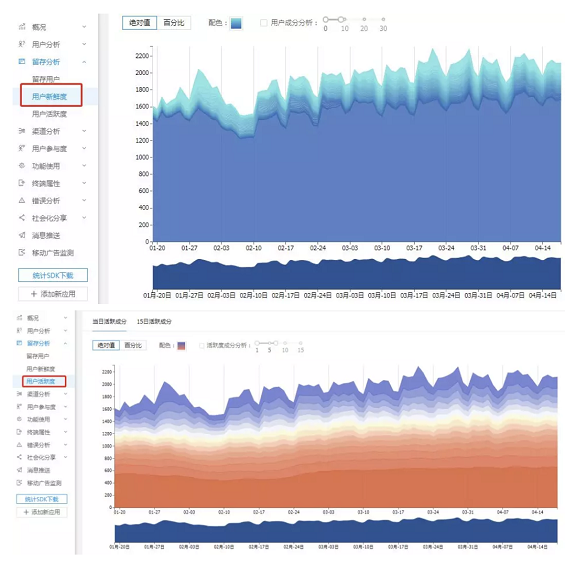Click the 错误分析 warning triangle icon in upper sidebar
Image resolution: width=565 pixels, height=563 pixels.
[x=22, y=200]
